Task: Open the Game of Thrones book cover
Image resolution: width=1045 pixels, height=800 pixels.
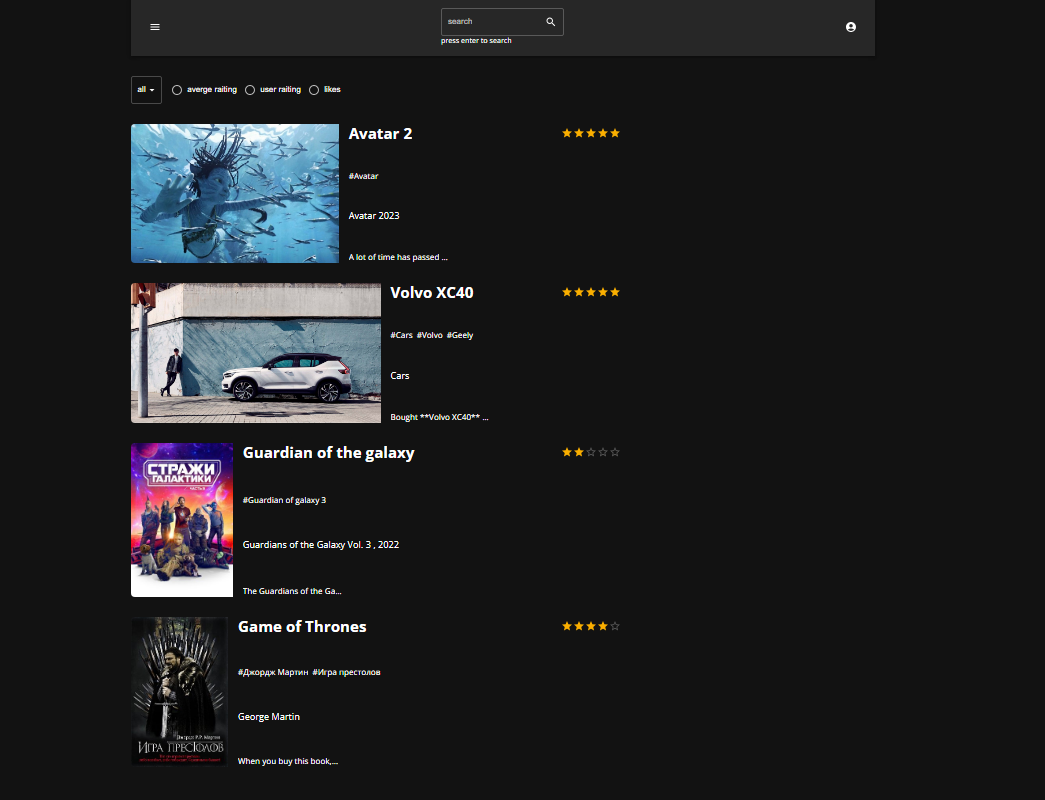Action: (179, 691)
